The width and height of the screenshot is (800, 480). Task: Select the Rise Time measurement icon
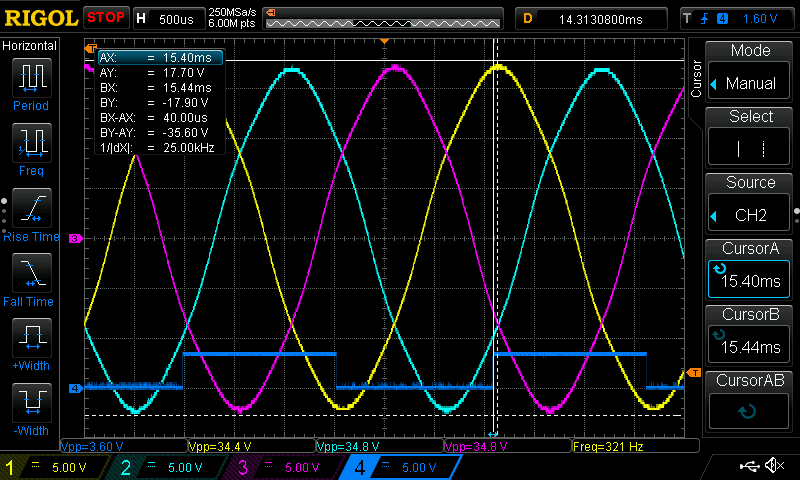32,208
